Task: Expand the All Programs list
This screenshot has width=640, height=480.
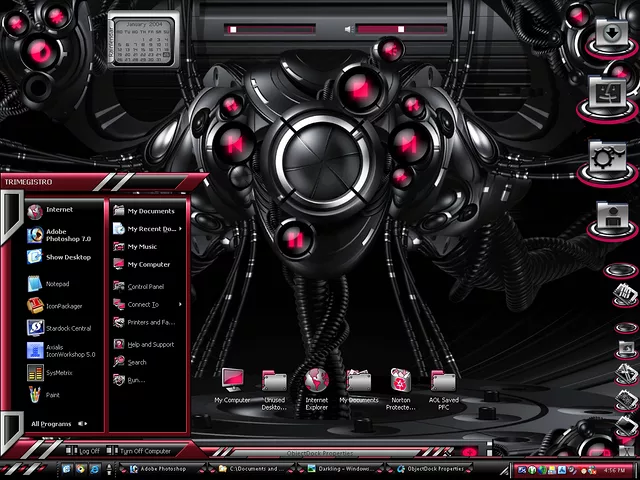Action: (x=56, y=423)
